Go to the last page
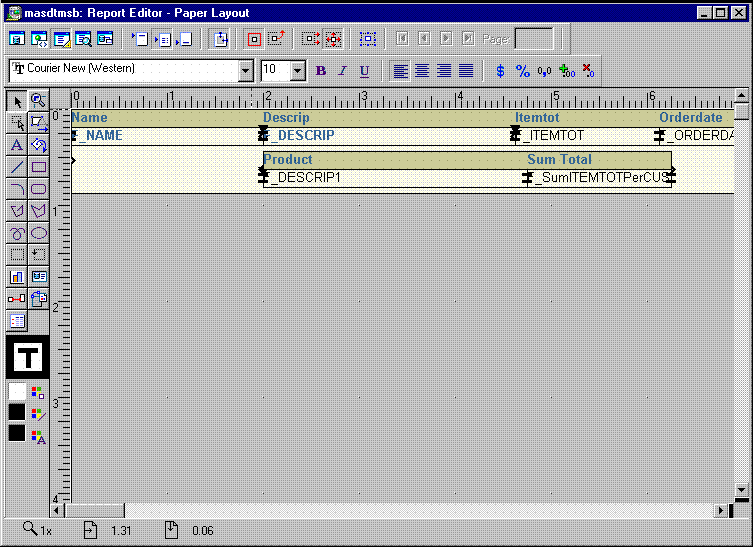 468,38
